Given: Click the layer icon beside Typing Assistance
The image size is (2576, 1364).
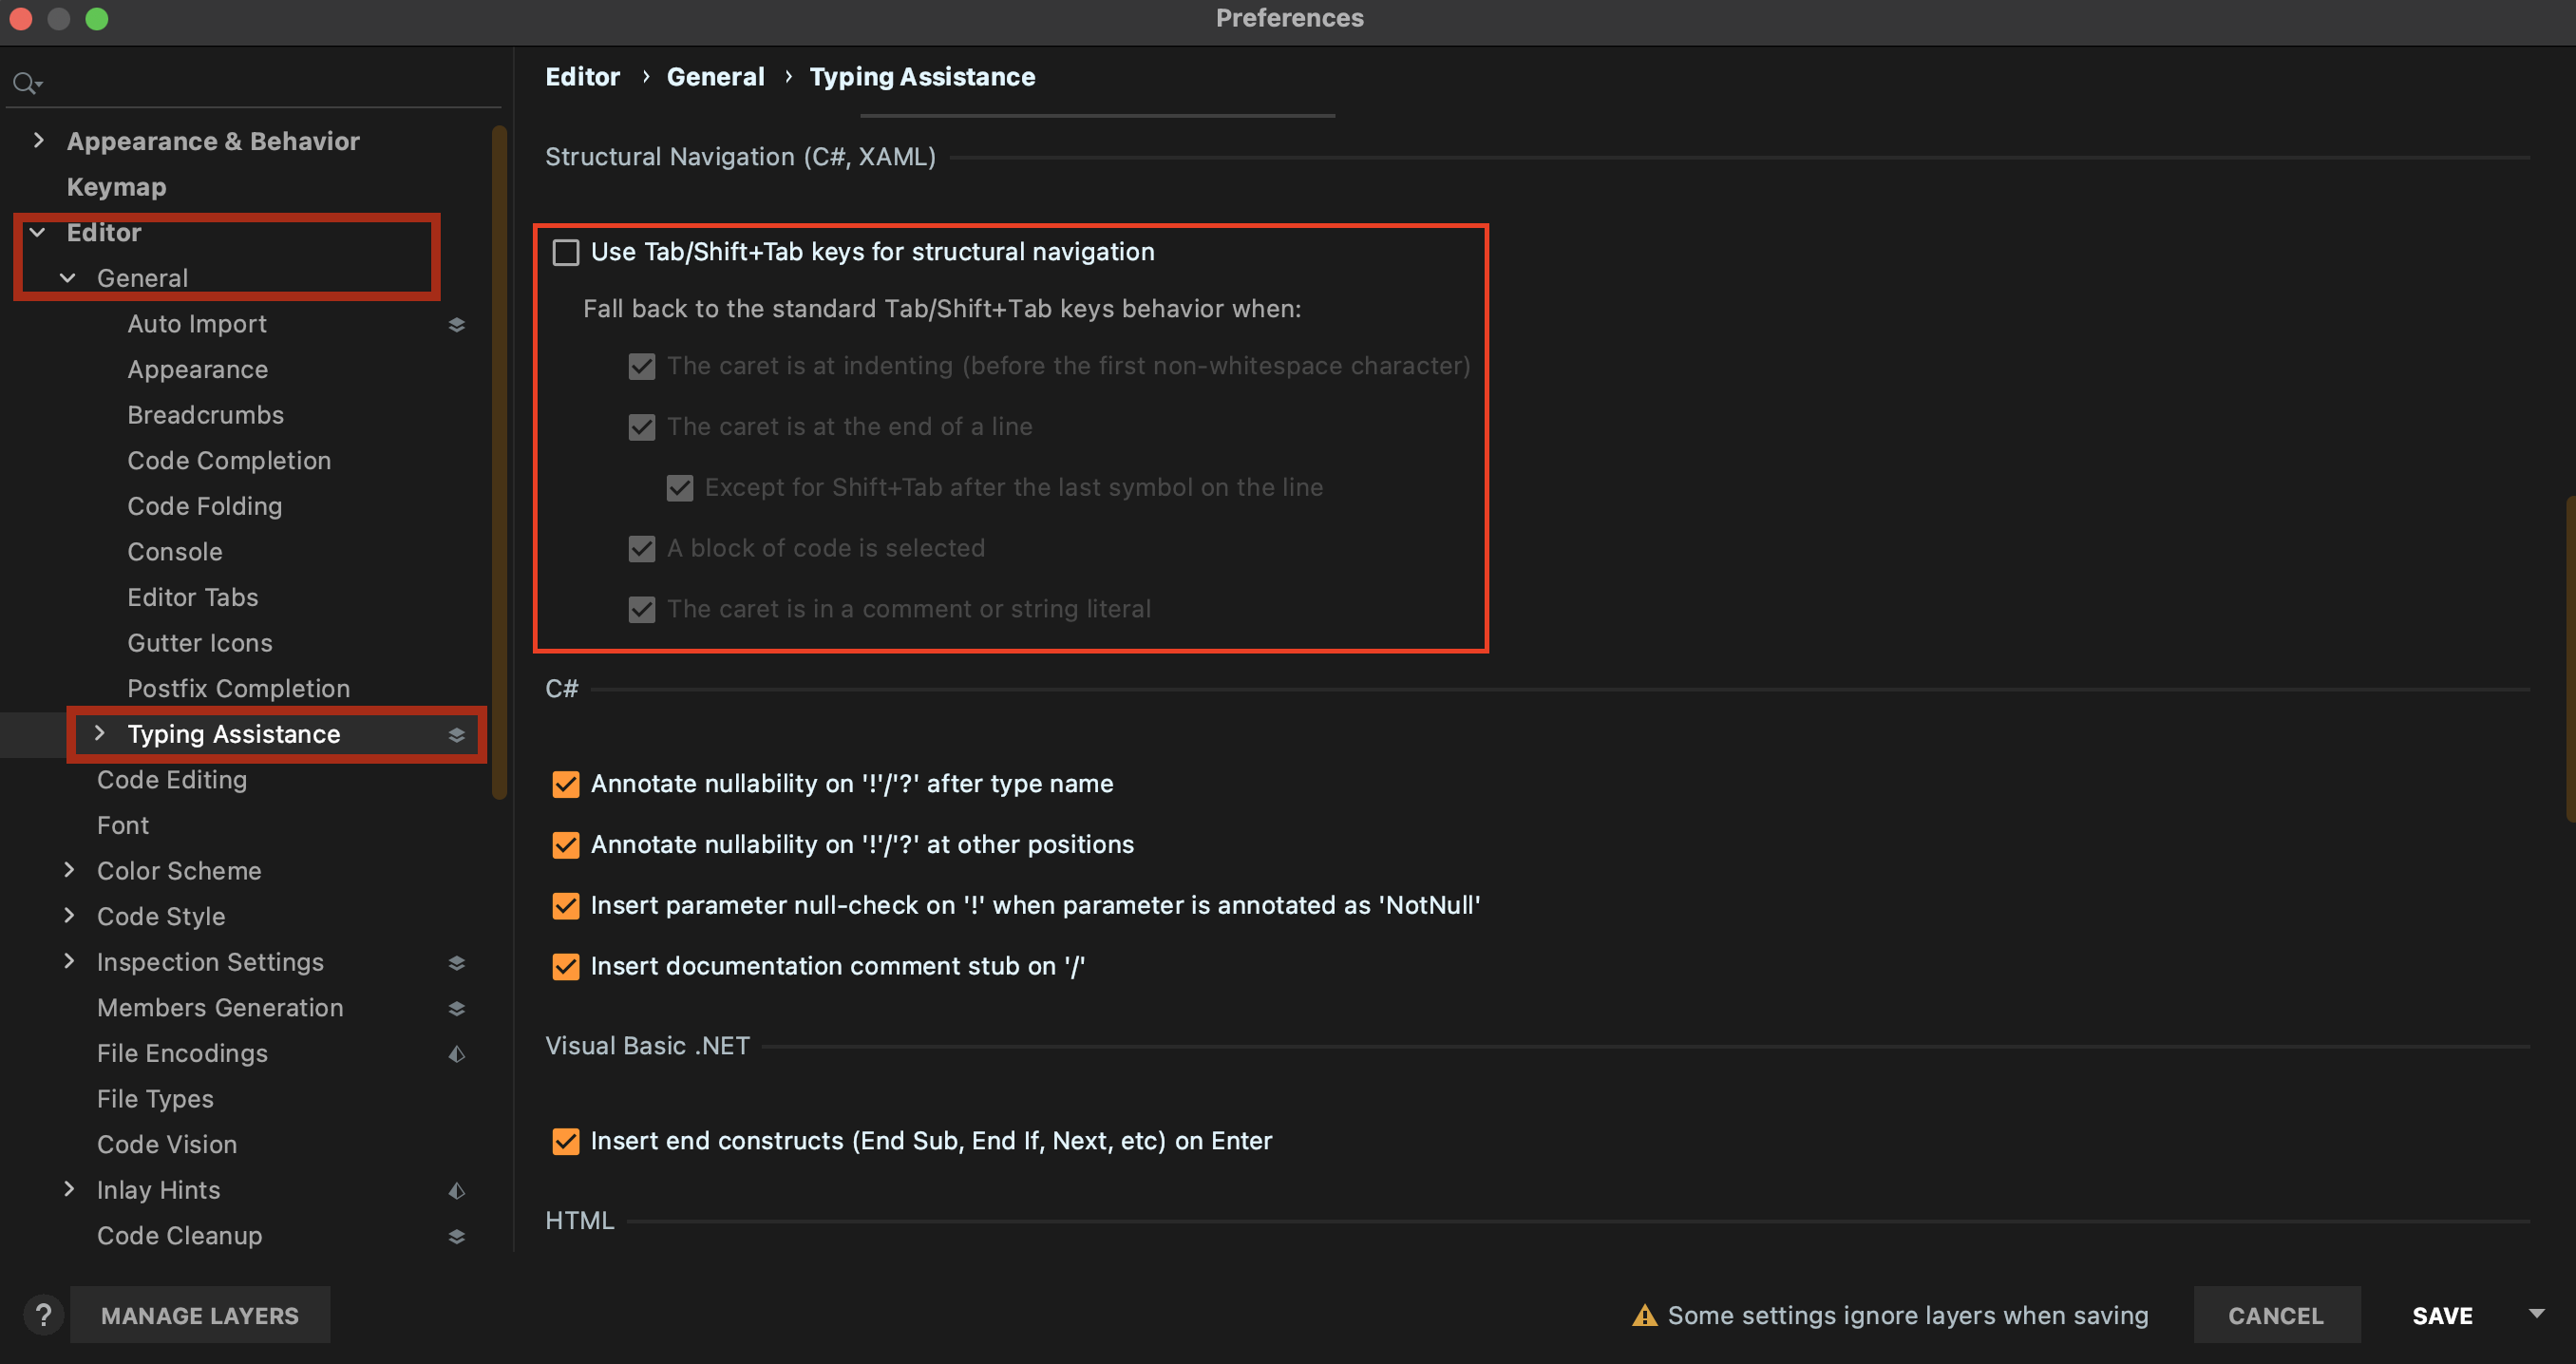Looking at the screenshot, I should (x=457, y=735).
